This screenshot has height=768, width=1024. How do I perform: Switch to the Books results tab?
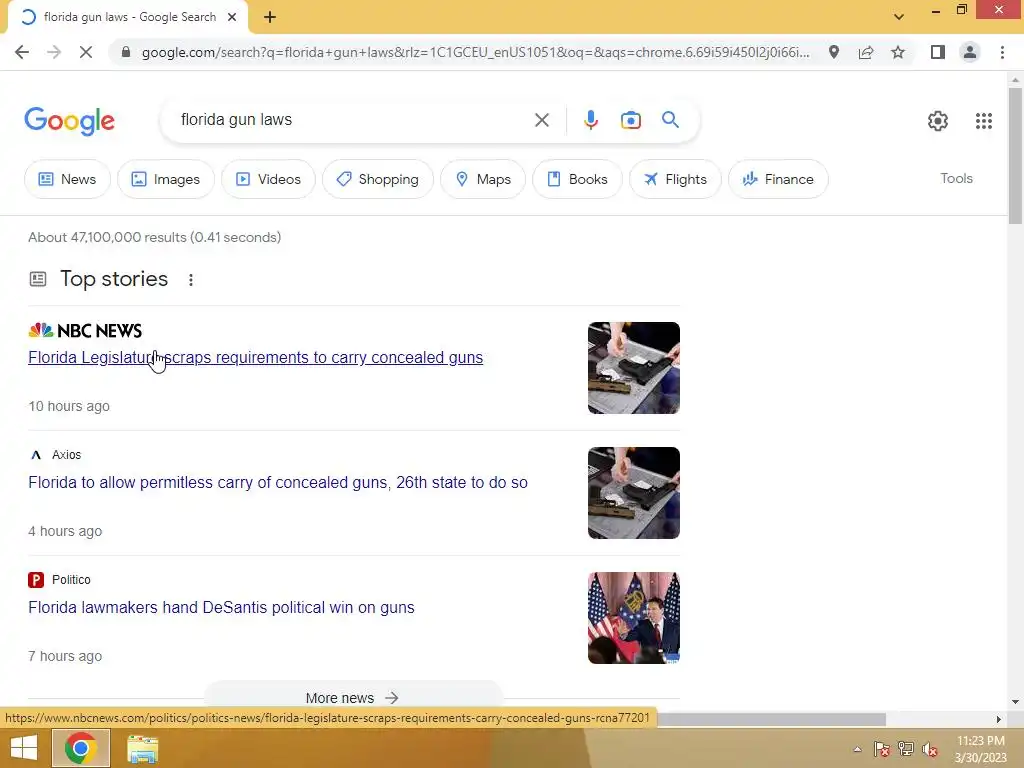point(577,179)
